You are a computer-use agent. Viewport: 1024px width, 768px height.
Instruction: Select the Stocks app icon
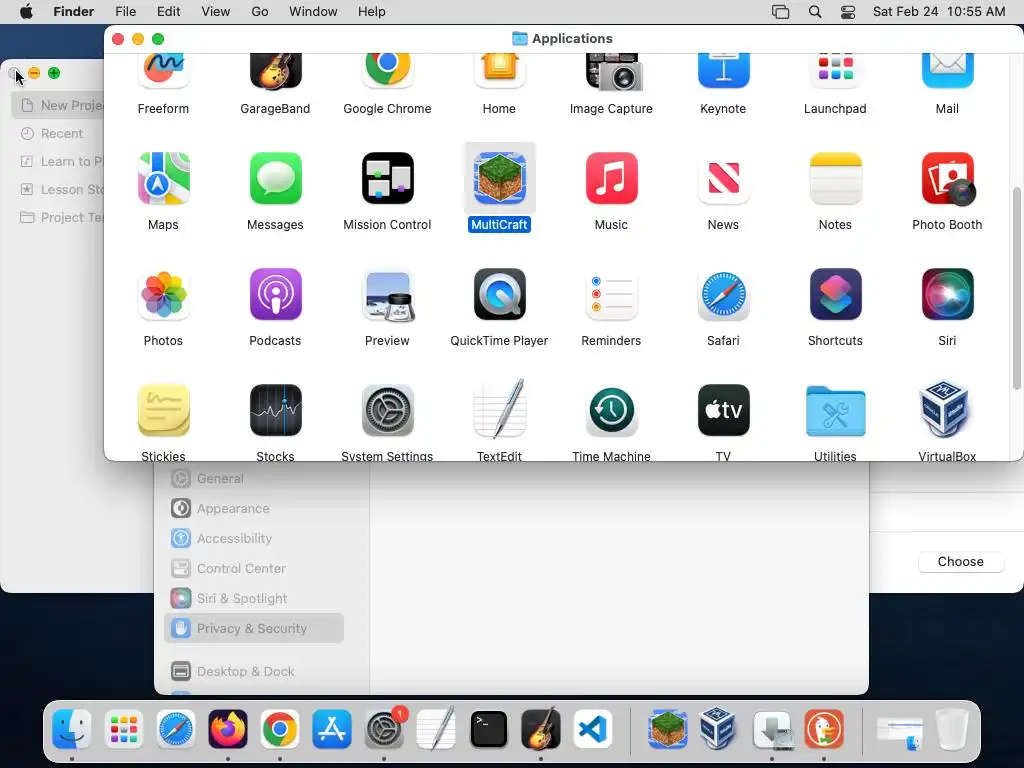pos(276,410)
